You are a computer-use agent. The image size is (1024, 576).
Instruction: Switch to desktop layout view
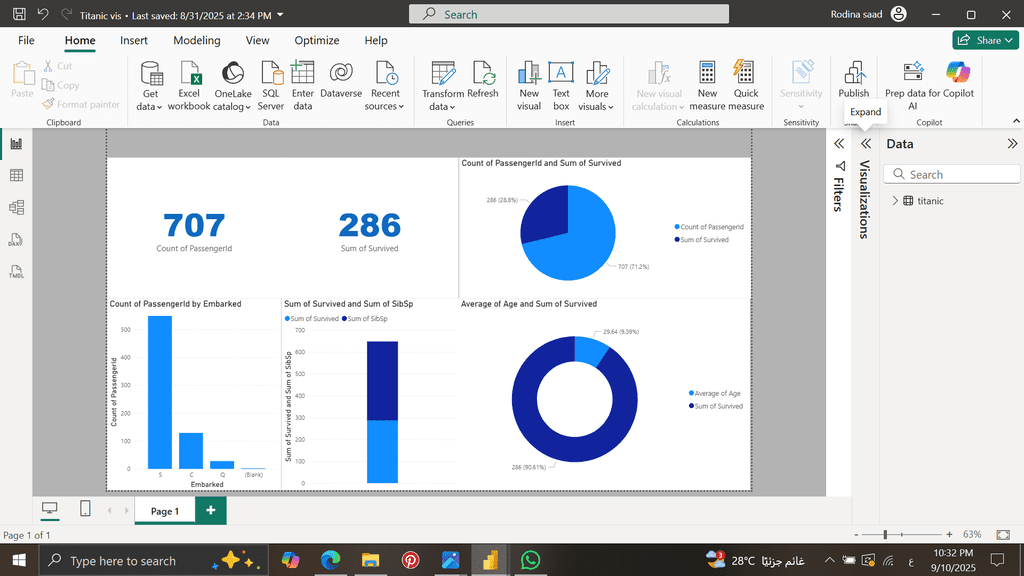tap(50, 510)
